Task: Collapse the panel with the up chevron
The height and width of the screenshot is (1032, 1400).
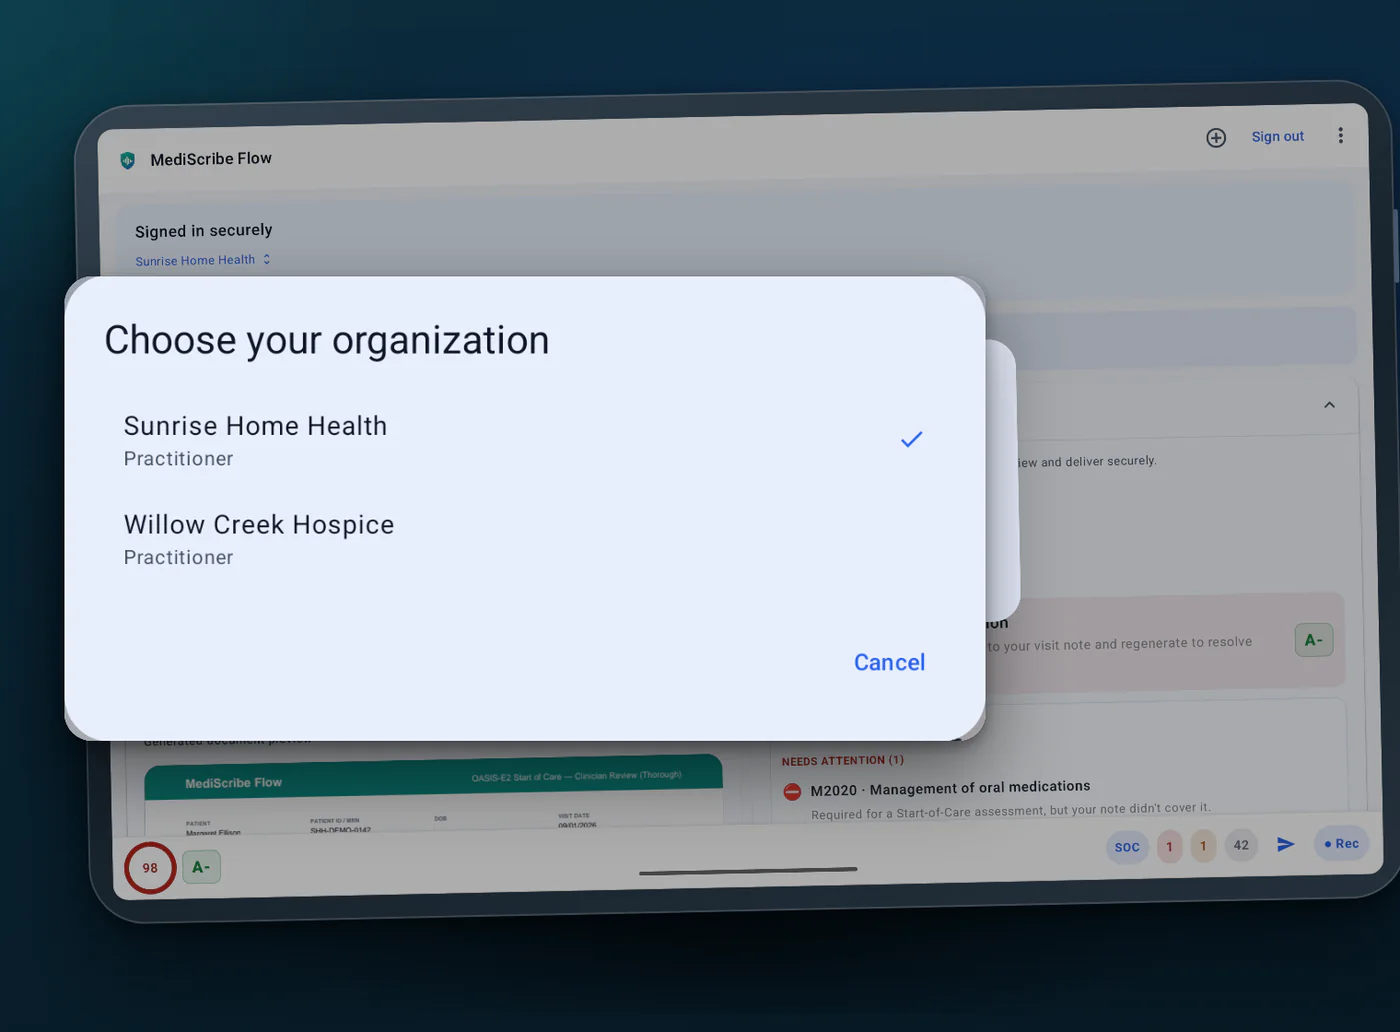Action: coord(1329,405)
